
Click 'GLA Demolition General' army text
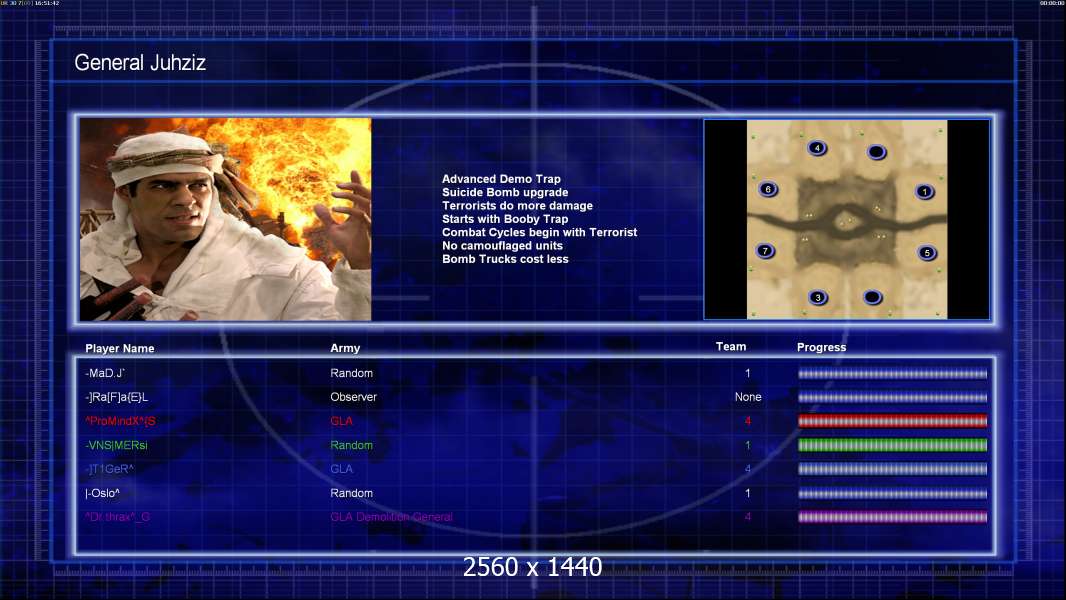click(x=392, y=517)
